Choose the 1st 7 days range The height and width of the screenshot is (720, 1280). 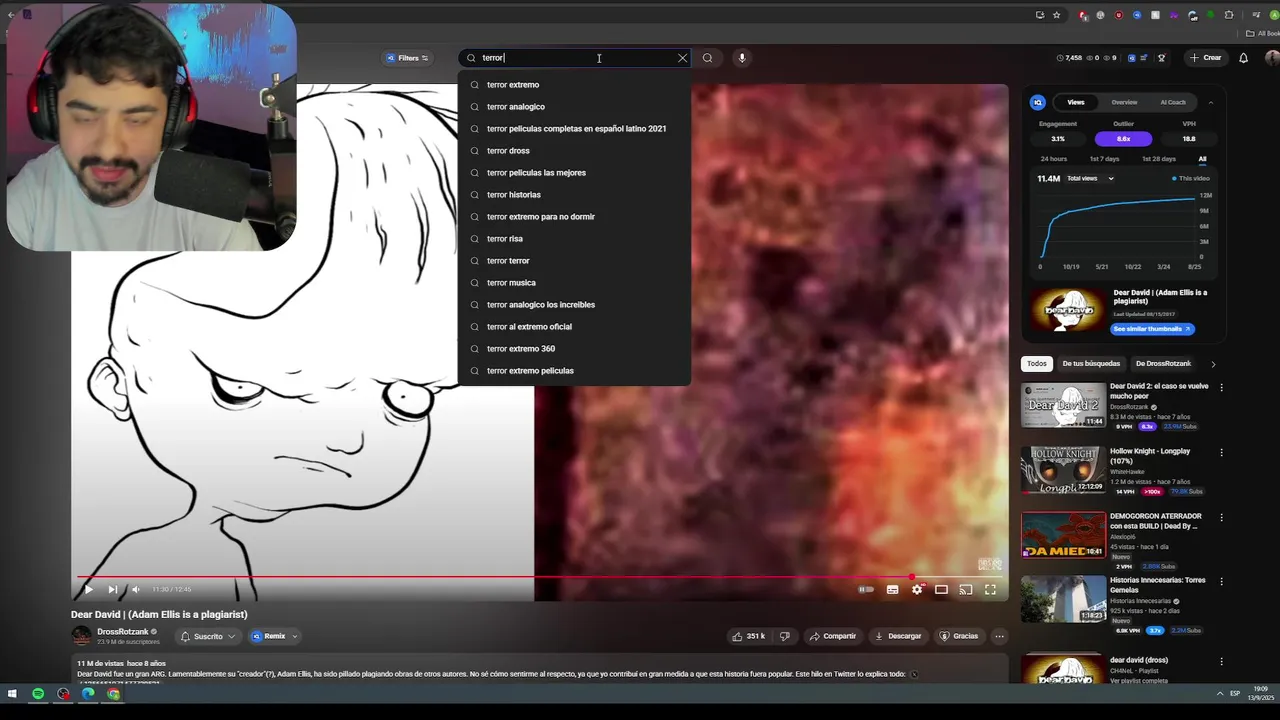click(x=1104, y=159)
